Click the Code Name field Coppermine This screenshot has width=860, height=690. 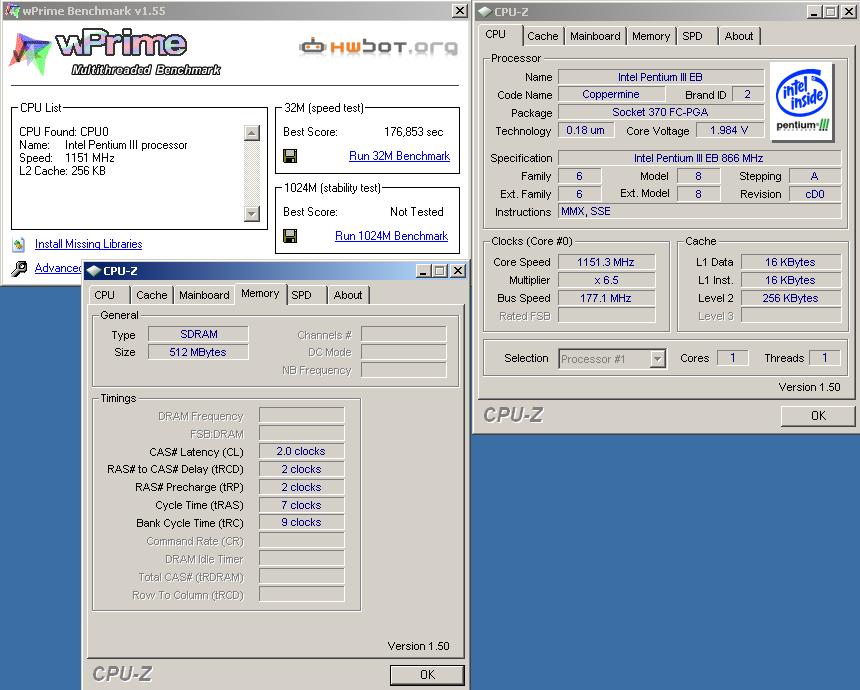click(x=611, y=94)
